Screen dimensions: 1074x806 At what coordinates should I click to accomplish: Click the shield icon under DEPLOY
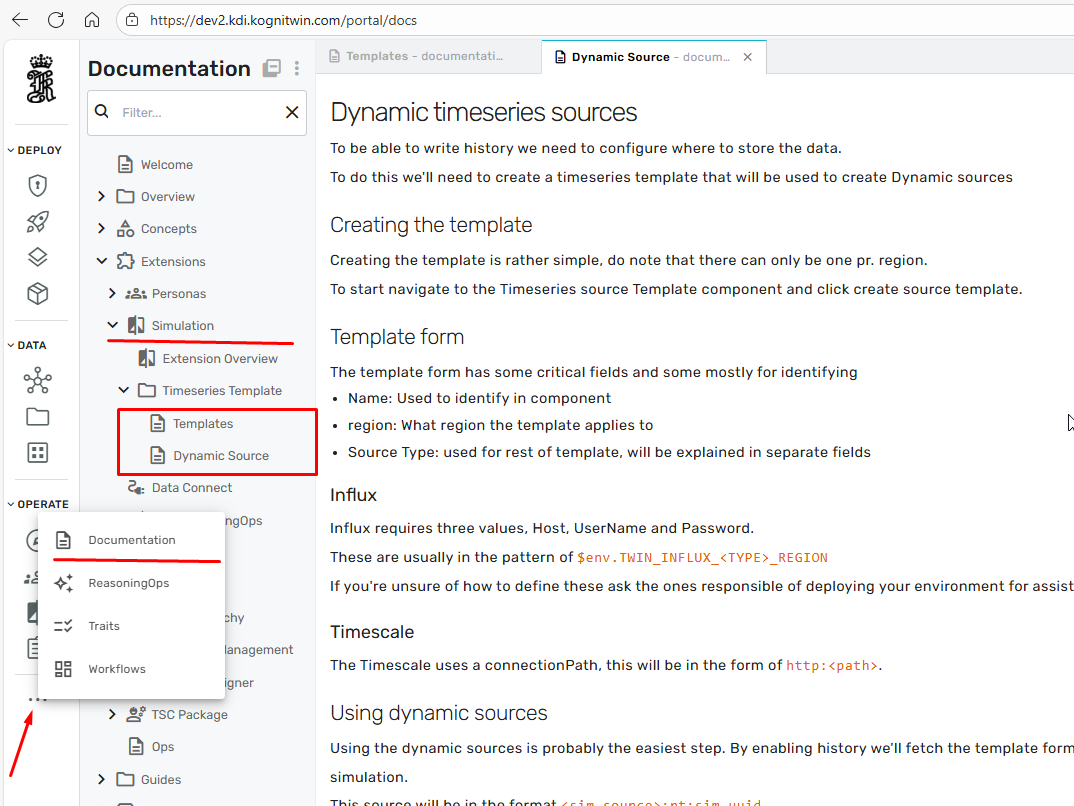coord(37,186)
